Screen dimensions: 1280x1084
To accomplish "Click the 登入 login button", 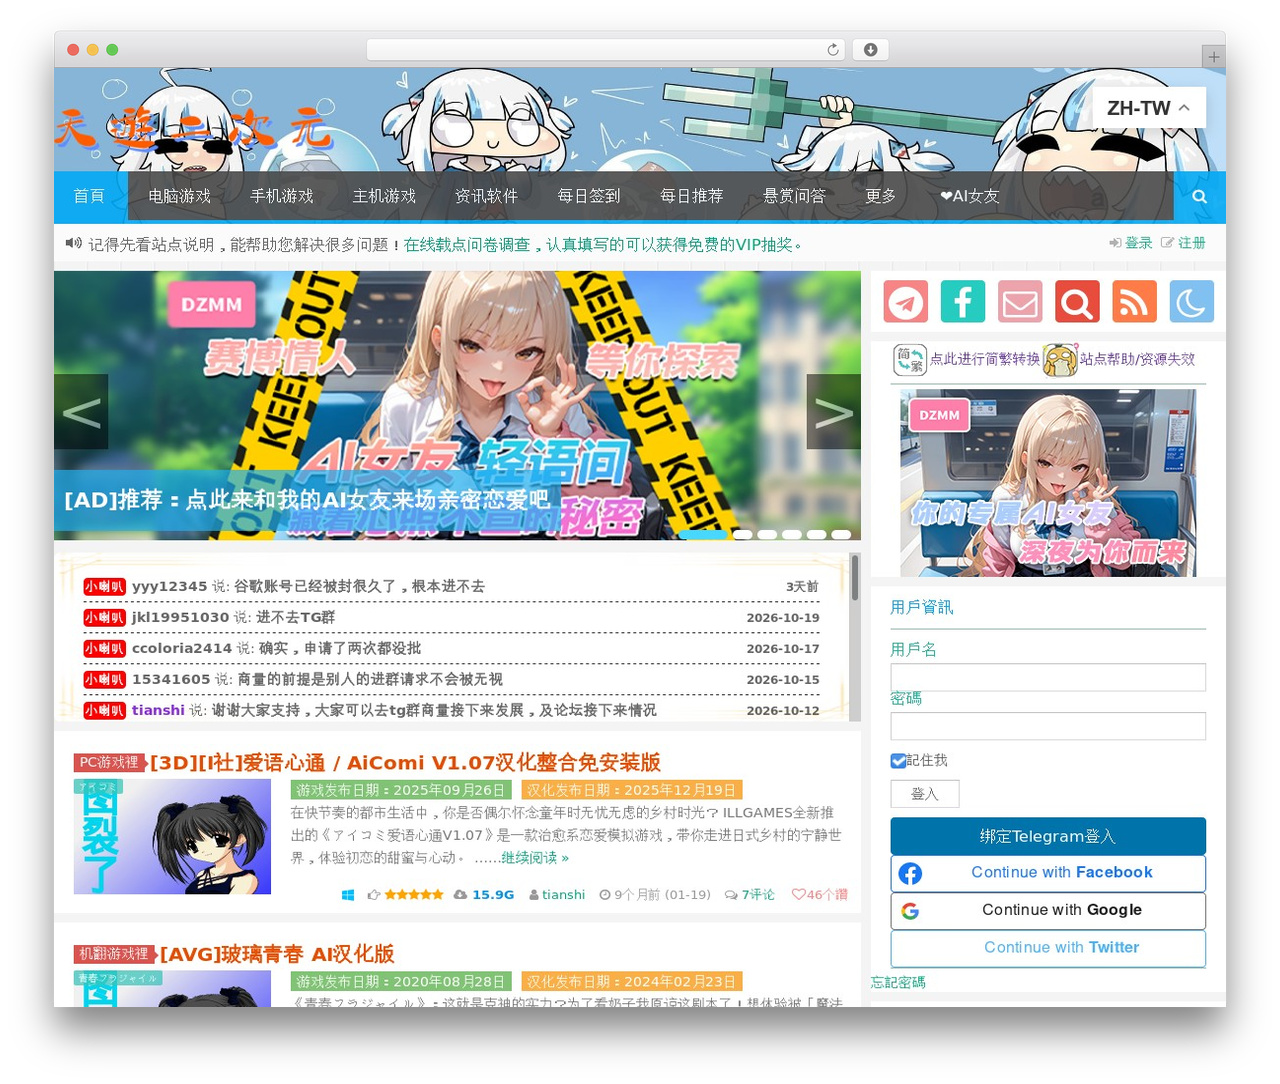I will (x=925, y=794).
